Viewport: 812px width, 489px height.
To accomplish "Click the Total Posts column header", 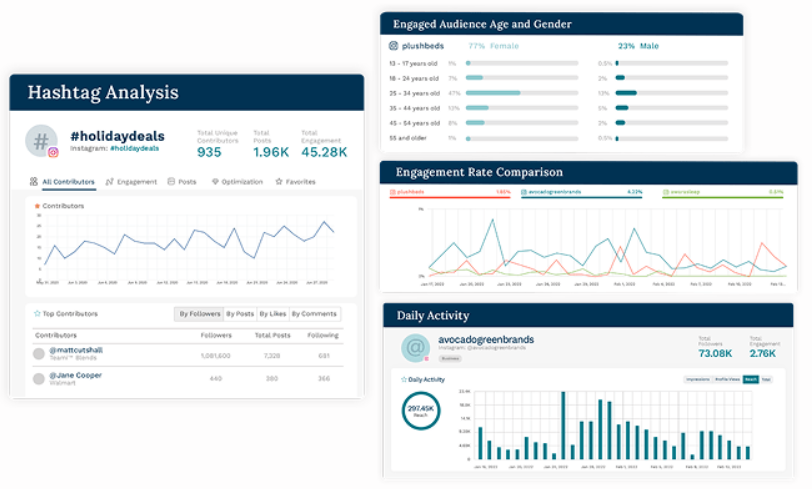I will 272,335.
